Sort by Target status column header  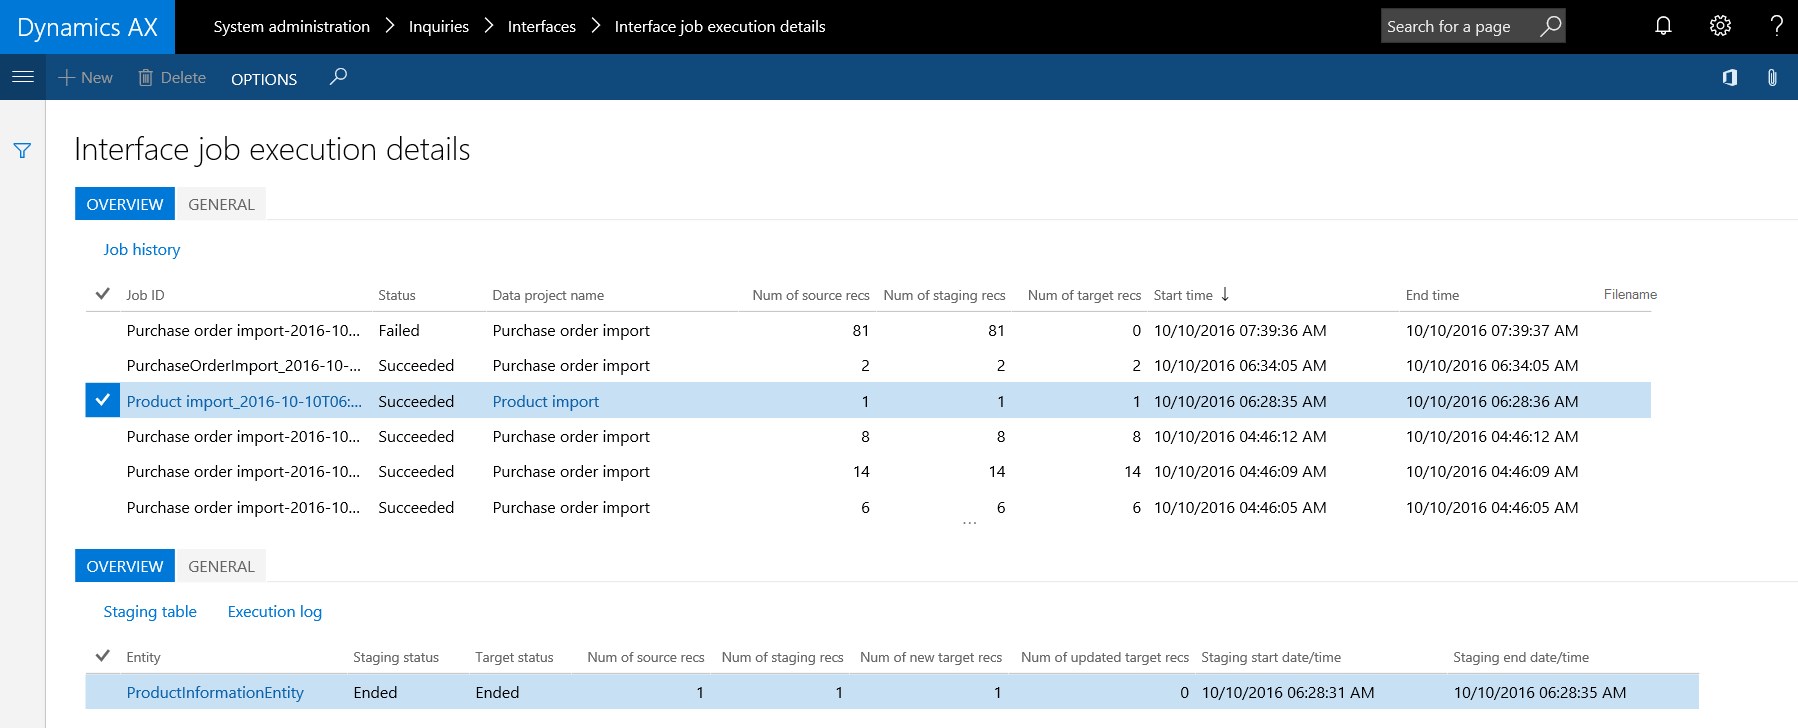(514, 657)
